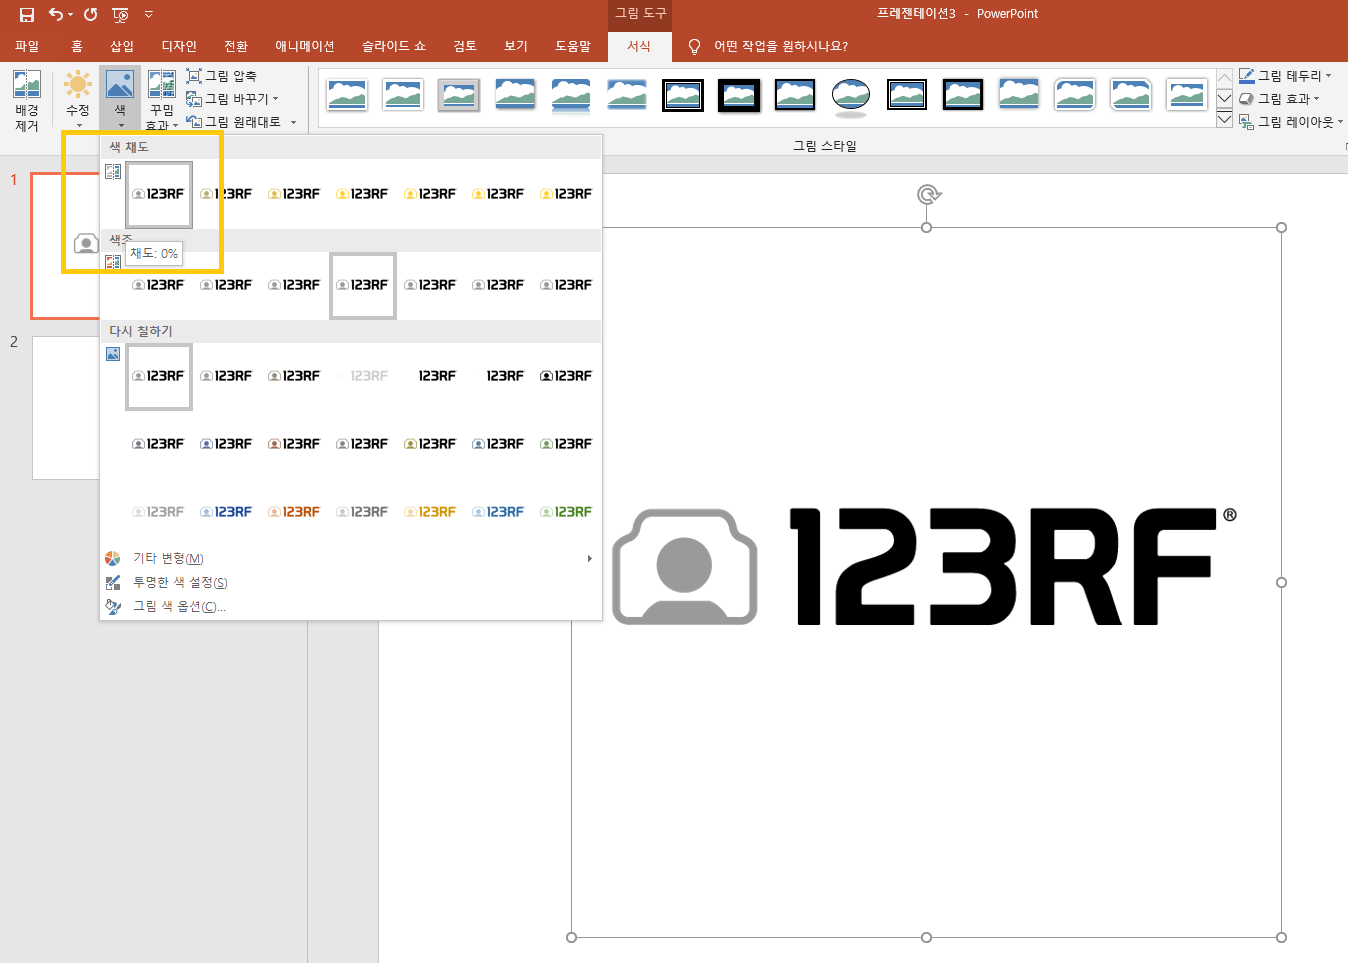Select the inverted black-and-white recolor swatch
Viewport: 1348px width, 963px height.
[x=567, y=377]
